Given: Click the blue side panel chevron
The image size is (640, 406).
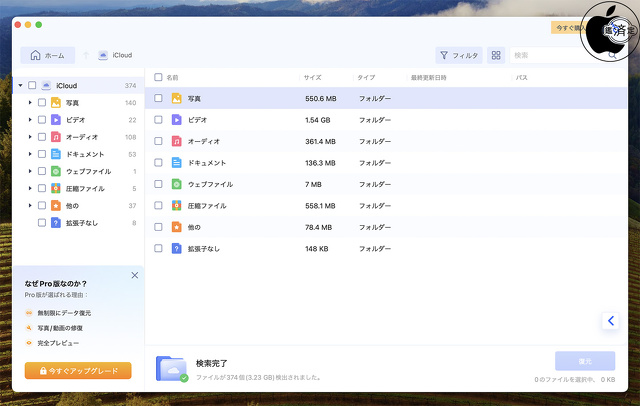Looking at the screenshot, I should (x=611, y=321).
